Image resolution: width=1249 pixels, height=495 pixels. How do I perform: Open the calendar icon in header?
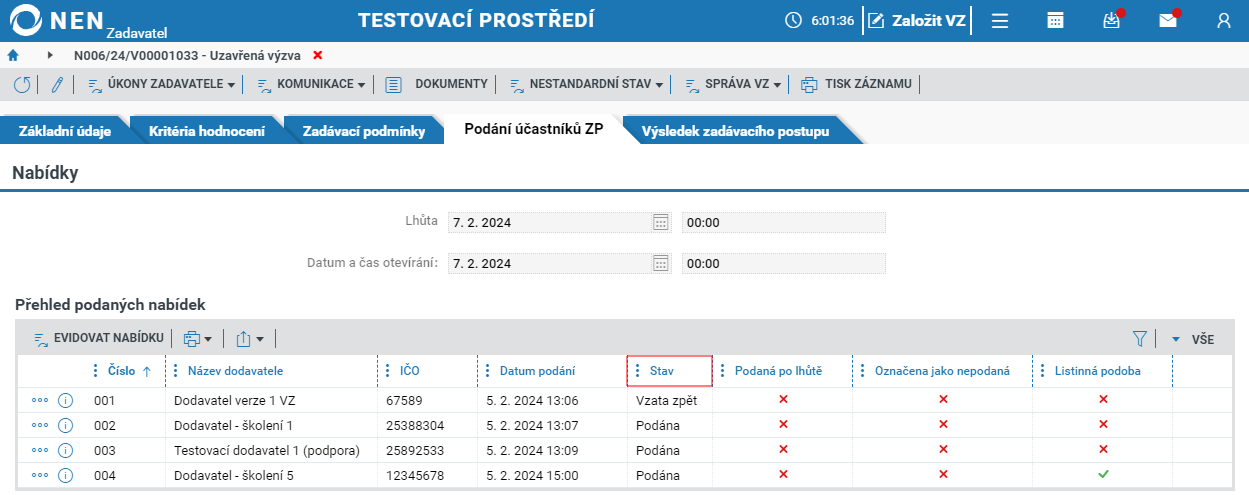tap(1055, 20)
